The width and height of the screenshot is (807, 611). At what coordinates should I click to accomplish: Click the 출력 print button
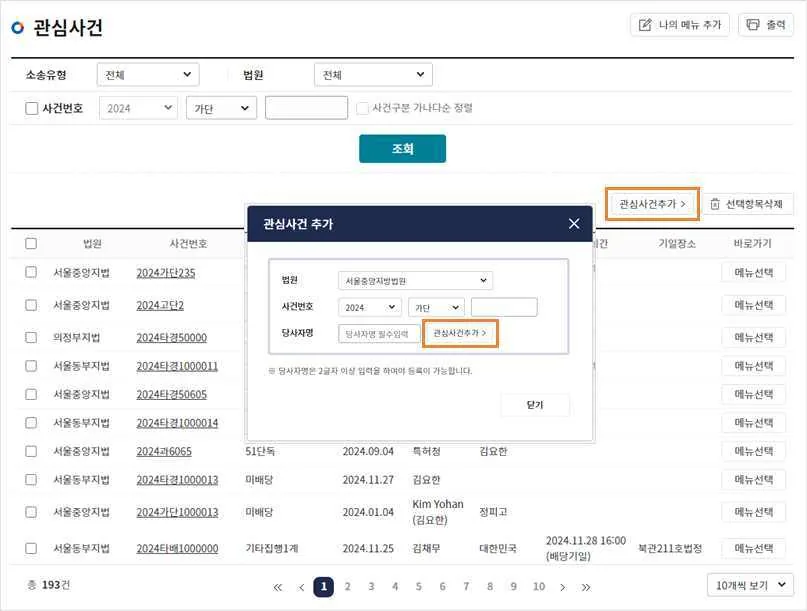click(766, 25)
